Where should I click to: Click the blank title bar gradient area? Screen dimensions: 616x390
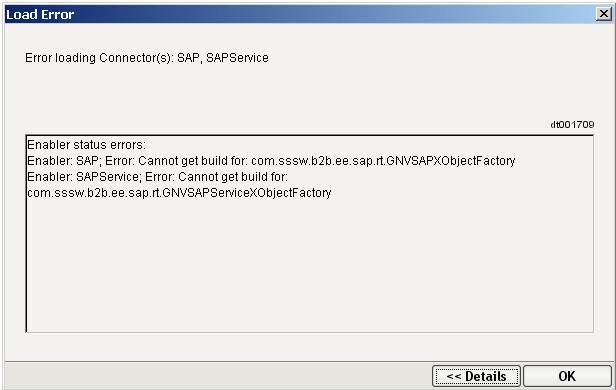334,15
